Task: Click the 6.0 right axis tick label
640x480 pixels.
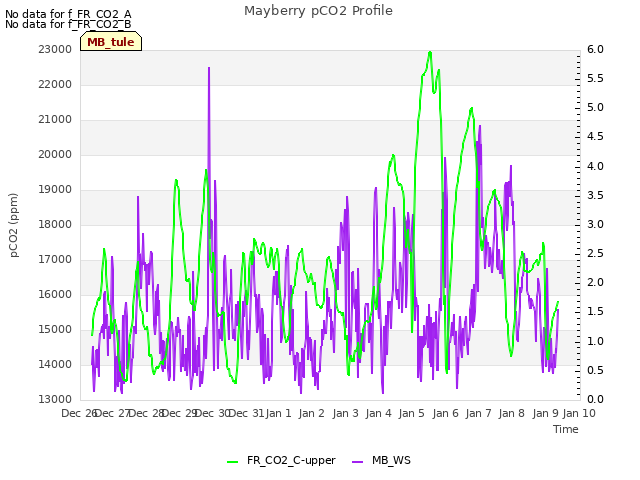Action: (595, 49)
